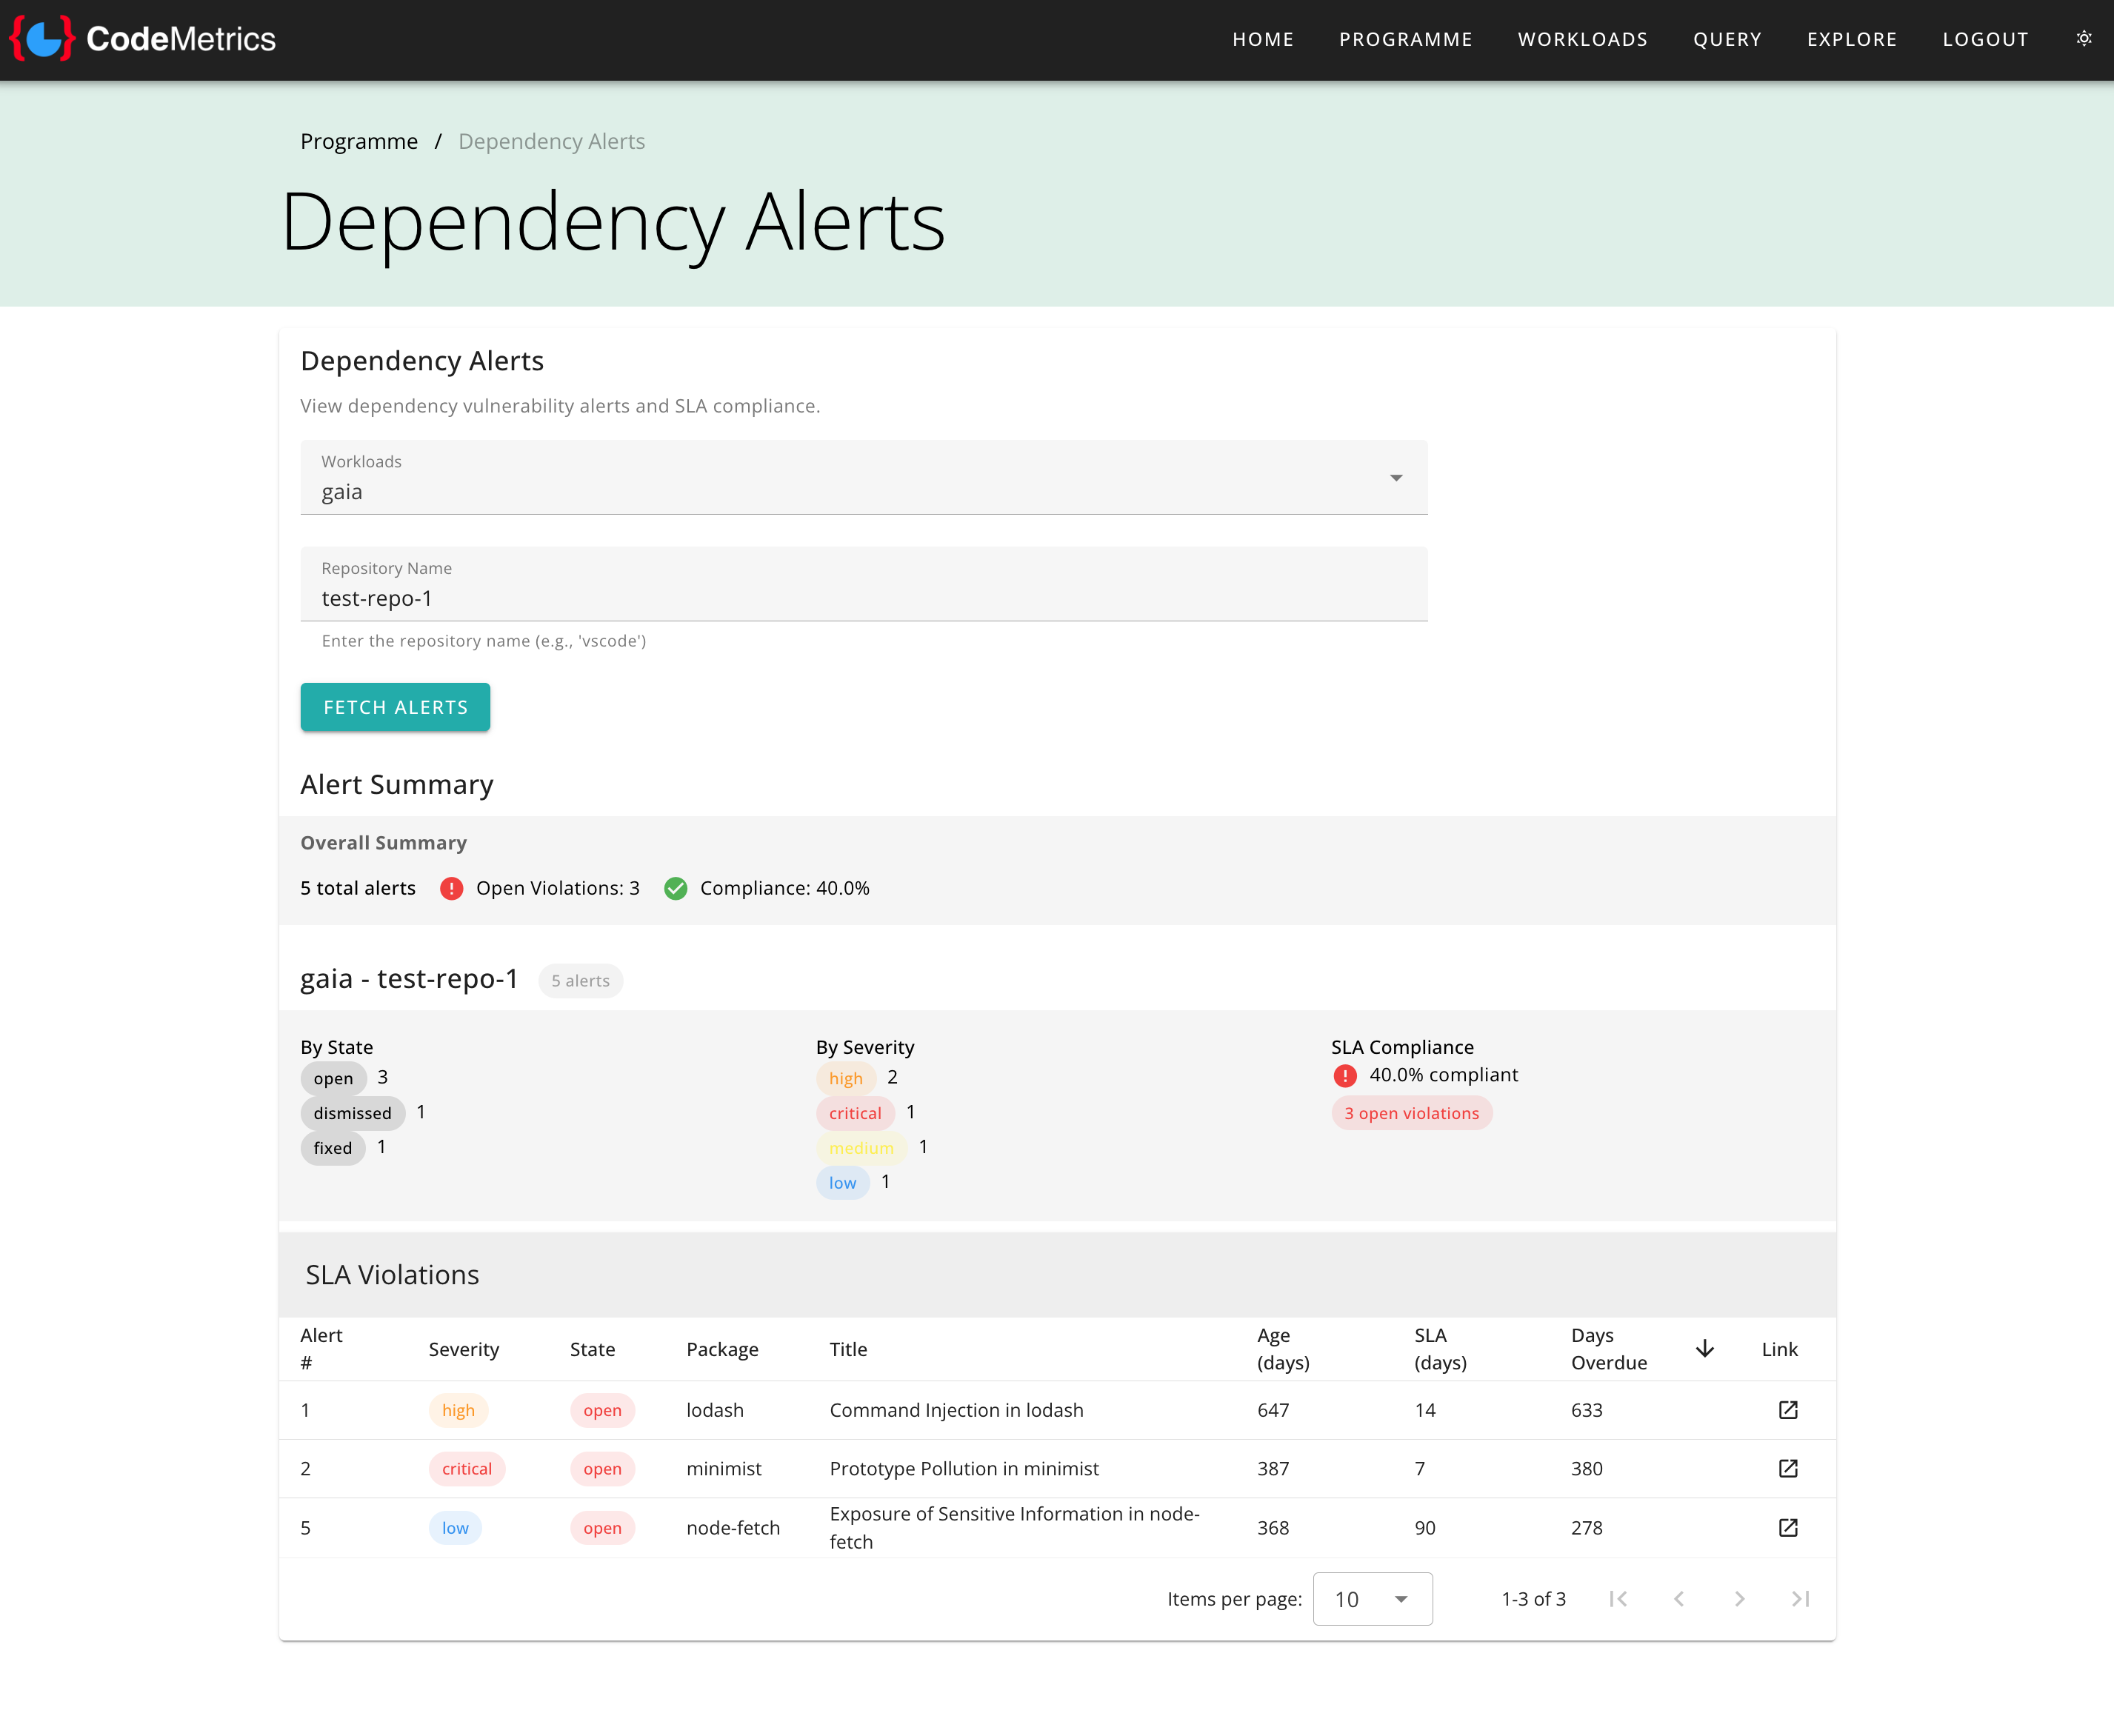Screen dimensions: 2114x1736
Task: Click the 3 open violations chip
Action: 1411,1113
